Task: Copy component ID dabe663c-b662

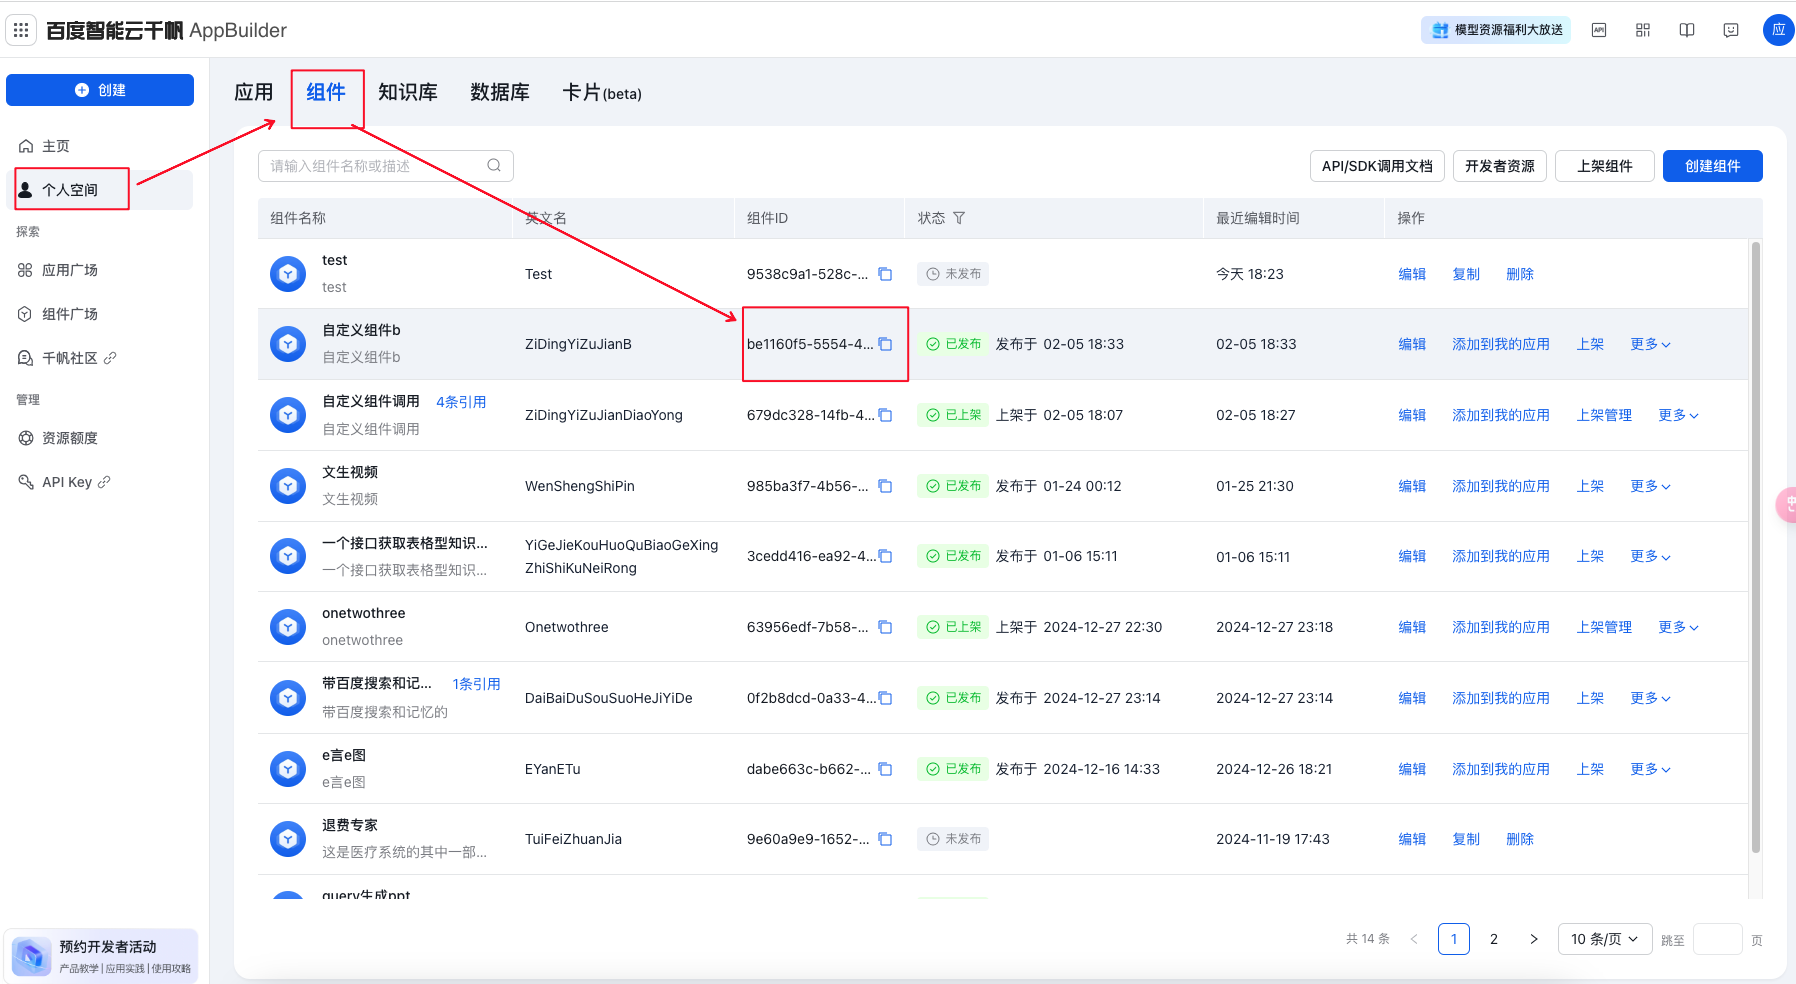Action: click(885, 769)
